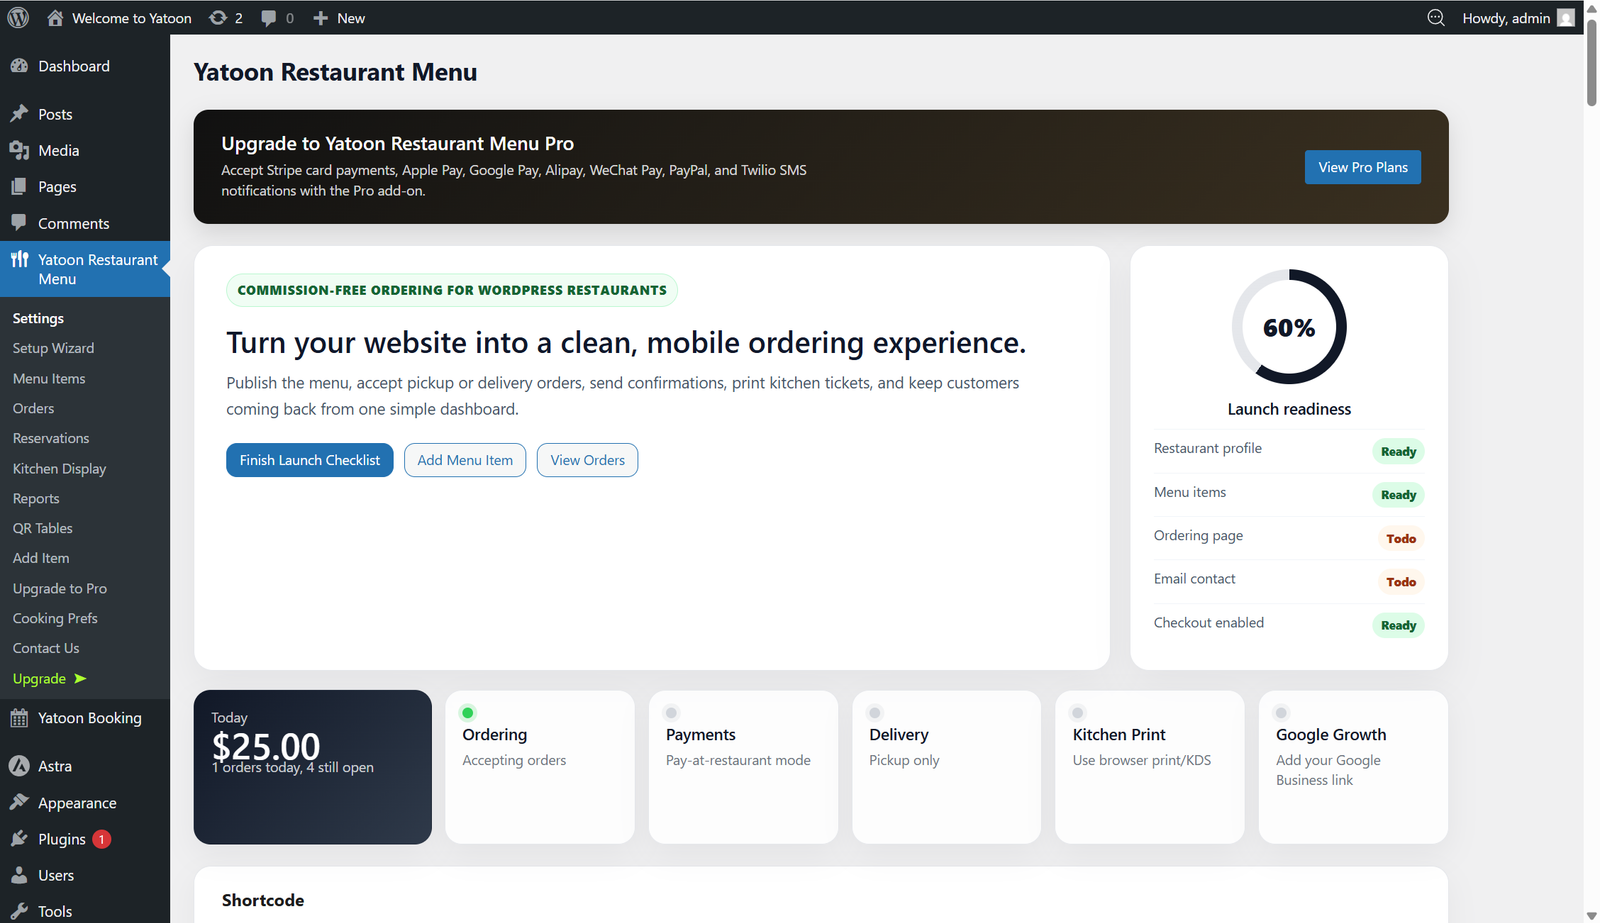The width and height of the screenshot is (1600, 923).
Task: Click the Delivery status dot
Action: tap(875, 713)
